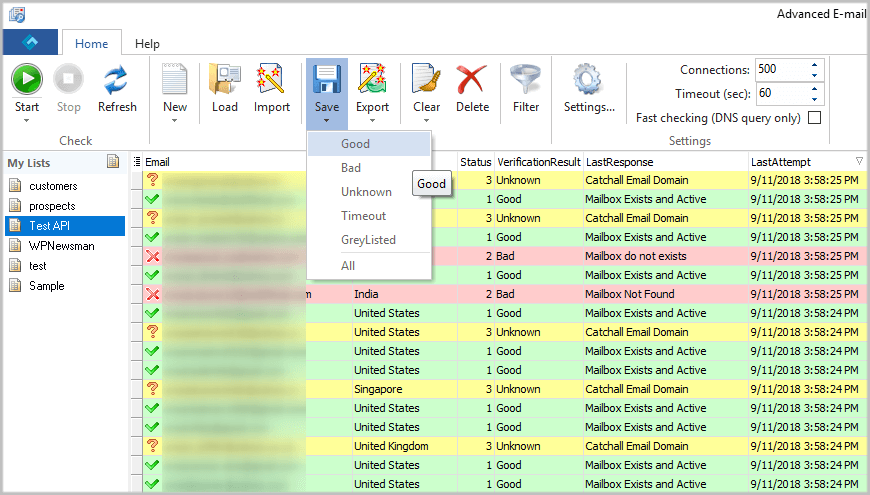Screen dimensions: 870x495
Task: Expand the Export dropdown arrow
Action: [372, 120]
